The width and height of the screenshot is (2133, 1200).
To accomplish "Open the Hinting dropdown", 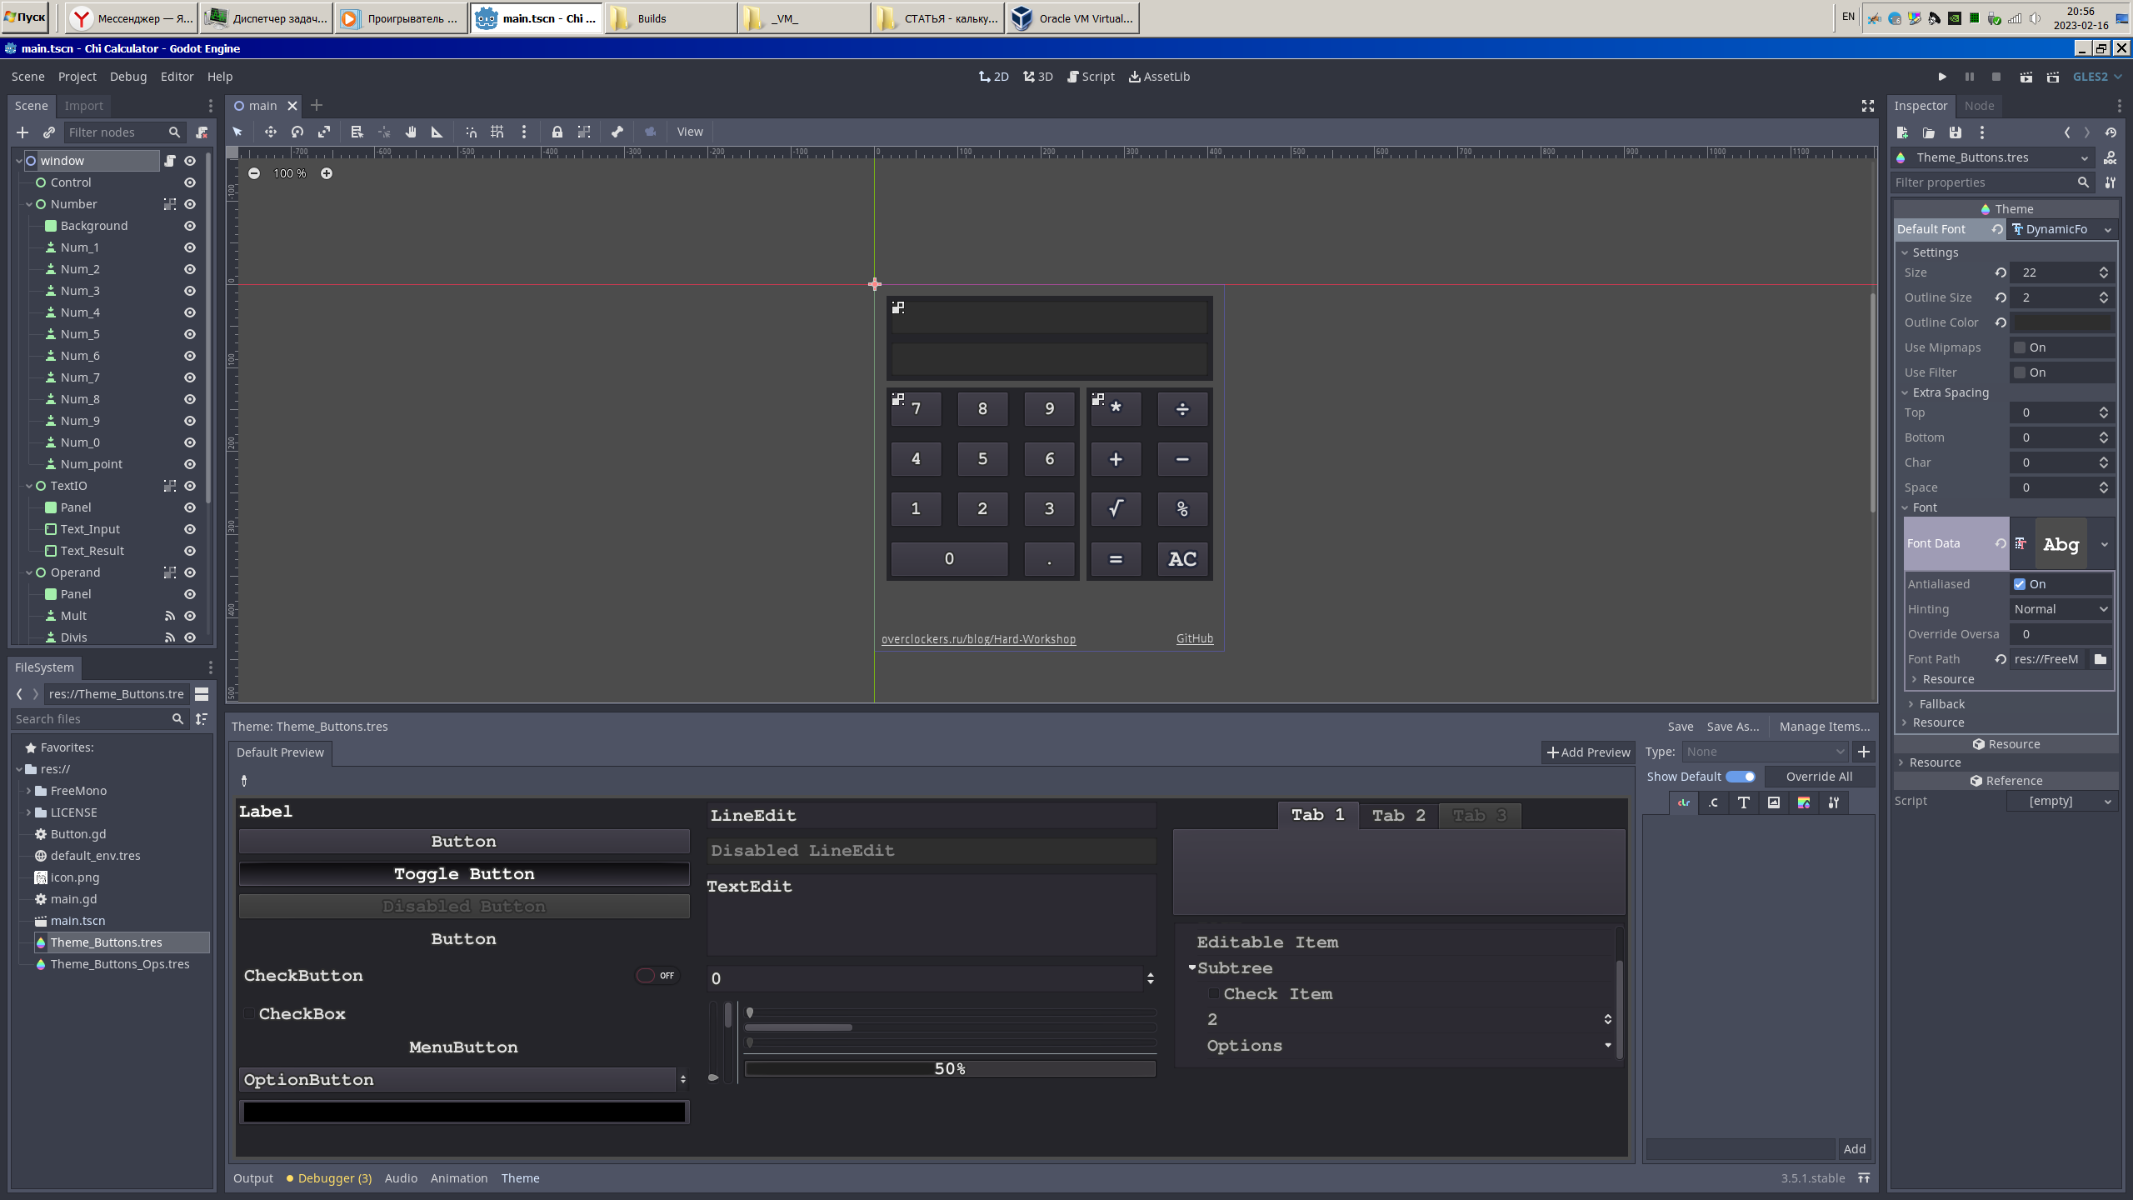I will point(2061,609).
